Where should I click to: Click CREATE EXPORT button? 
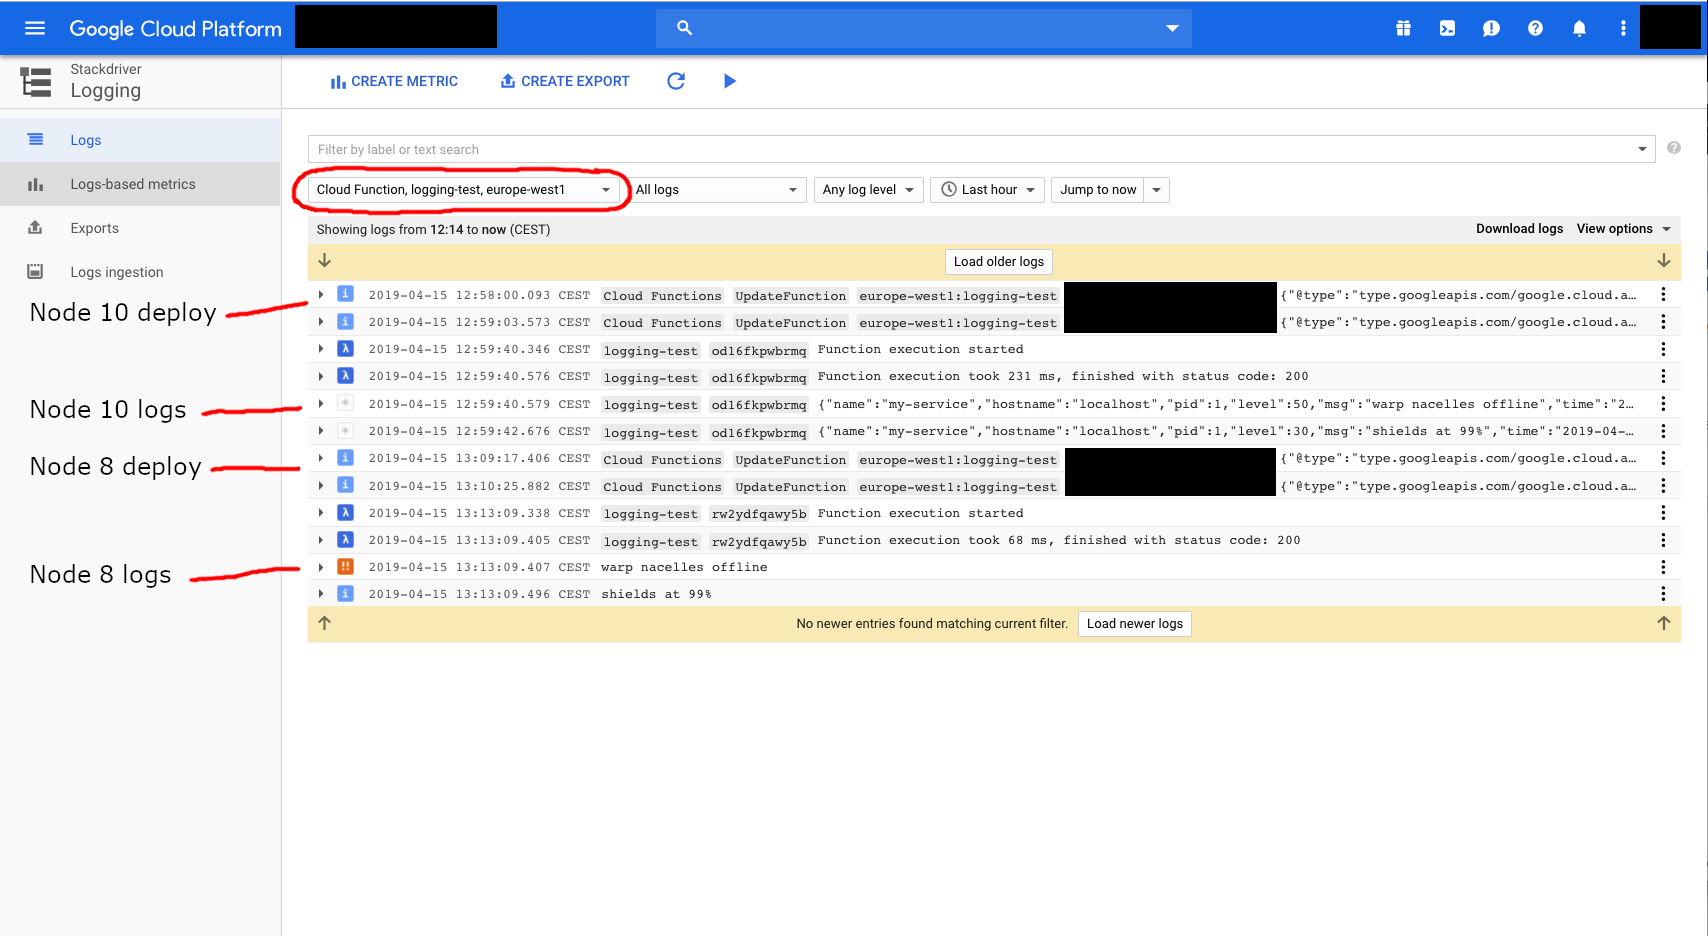(x=565, y=81)
